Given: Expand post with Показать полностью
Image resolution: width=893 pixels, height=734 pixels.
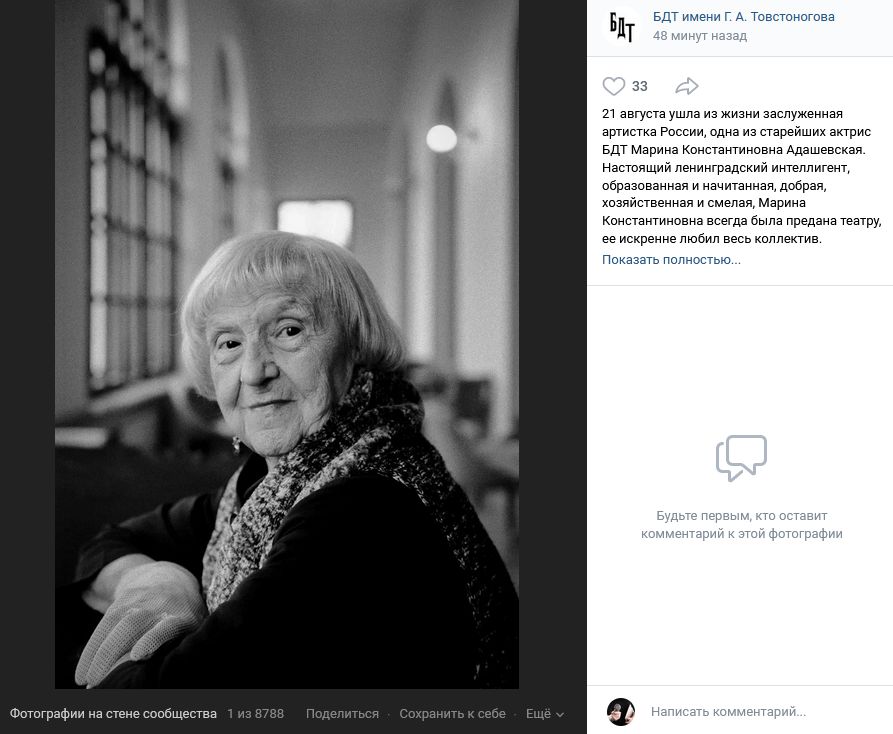Looking at the screenshot, I should 671,260.
